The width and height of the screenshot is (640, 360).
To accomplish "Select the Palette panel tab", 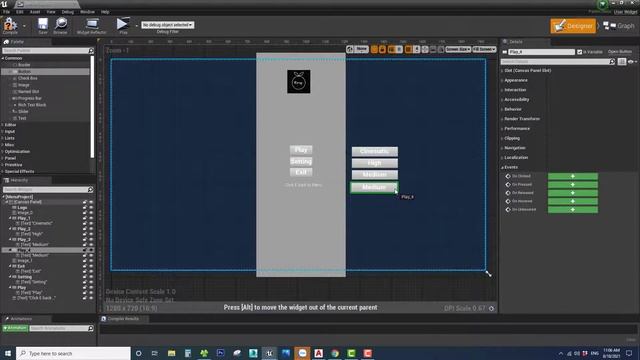I will 16,42.
